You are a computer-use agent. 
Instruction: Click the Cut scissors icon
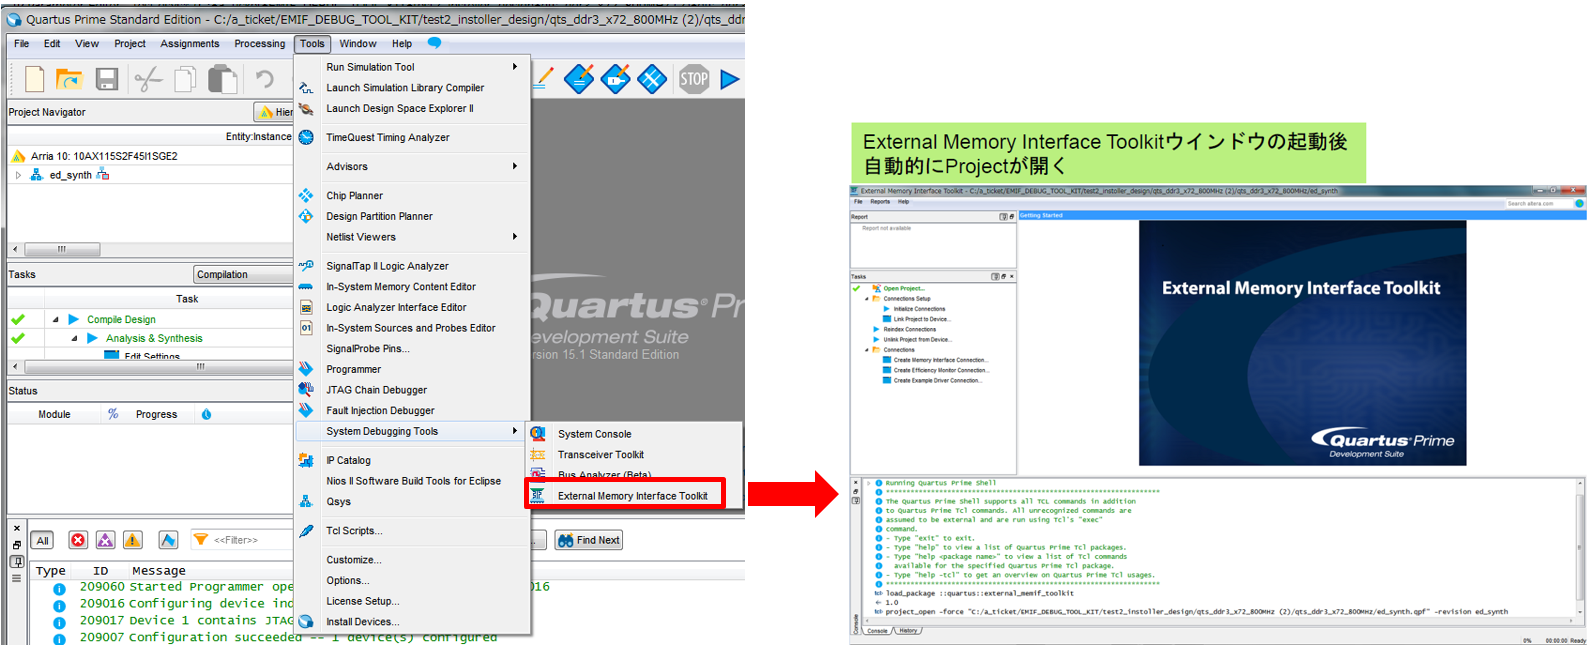coord(148,79)
